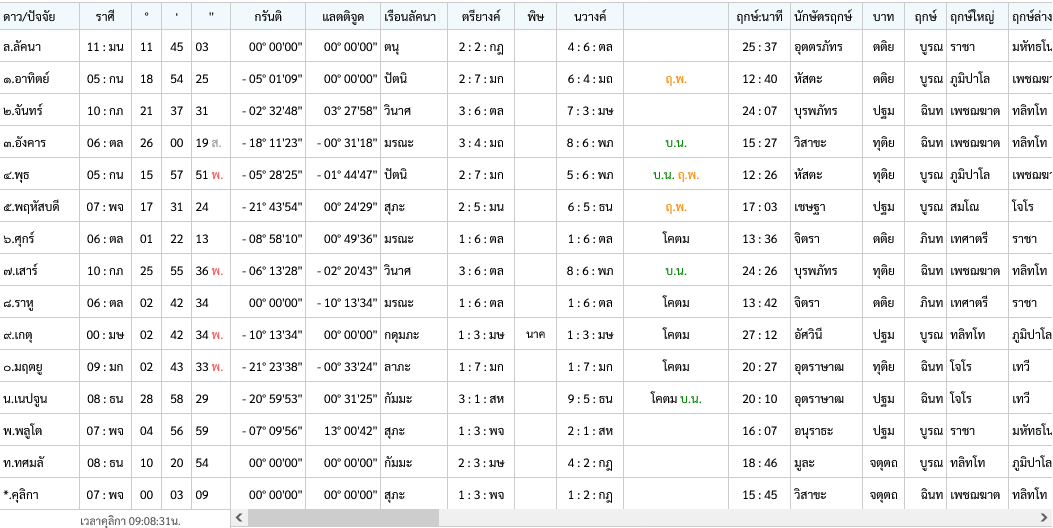Click the ราศี column header
Screen dimensions: 1053x528
pos(106,17)
